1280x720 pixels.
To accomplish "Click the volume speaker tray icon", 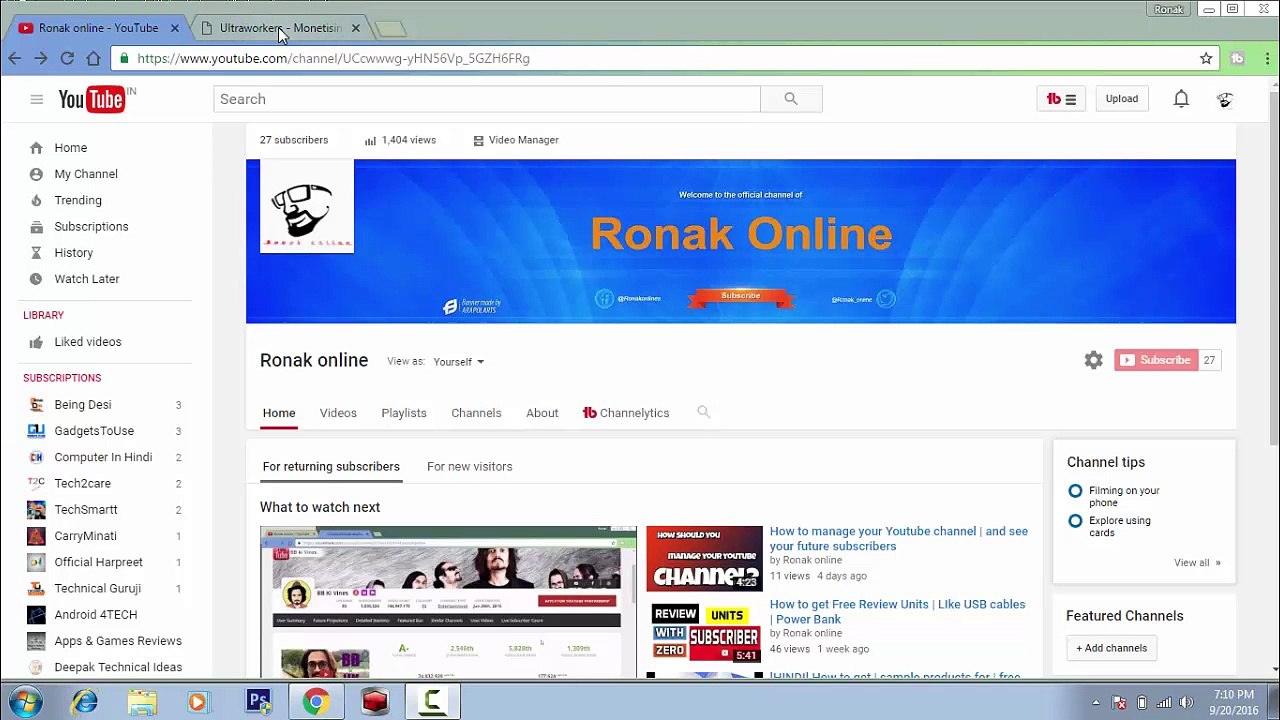I will 1186,702.
